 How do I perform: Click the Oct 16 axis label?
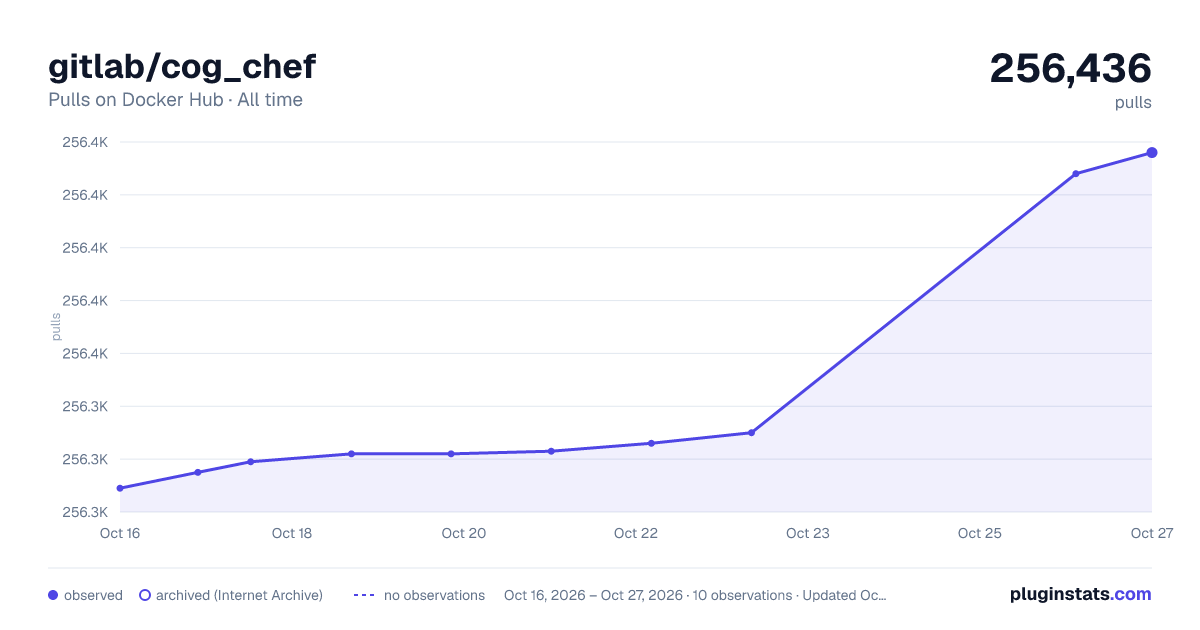(x=120, y=533)
